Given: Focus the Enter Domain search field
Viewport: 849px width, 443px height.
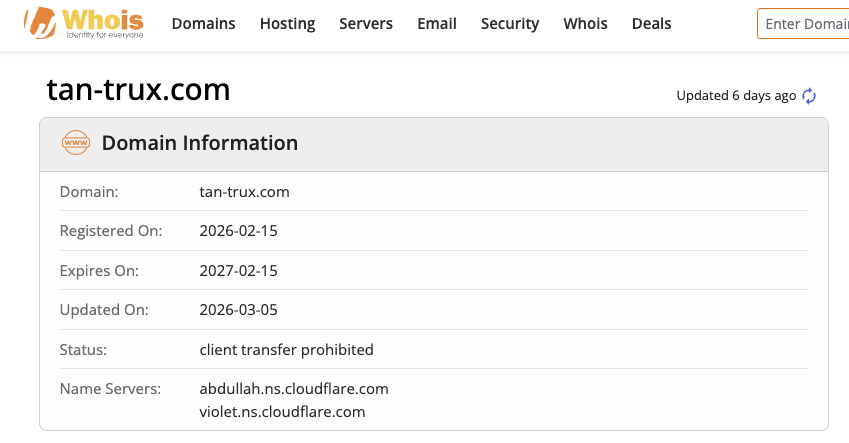Looking at the screenshot, I should 804,23.
